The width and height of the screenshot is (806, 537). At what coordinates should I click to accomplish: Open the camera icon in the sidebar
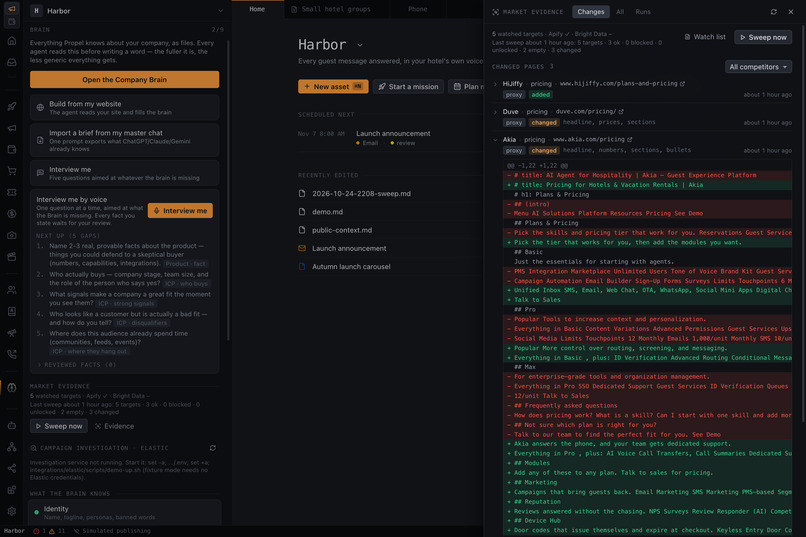point(12,235)
